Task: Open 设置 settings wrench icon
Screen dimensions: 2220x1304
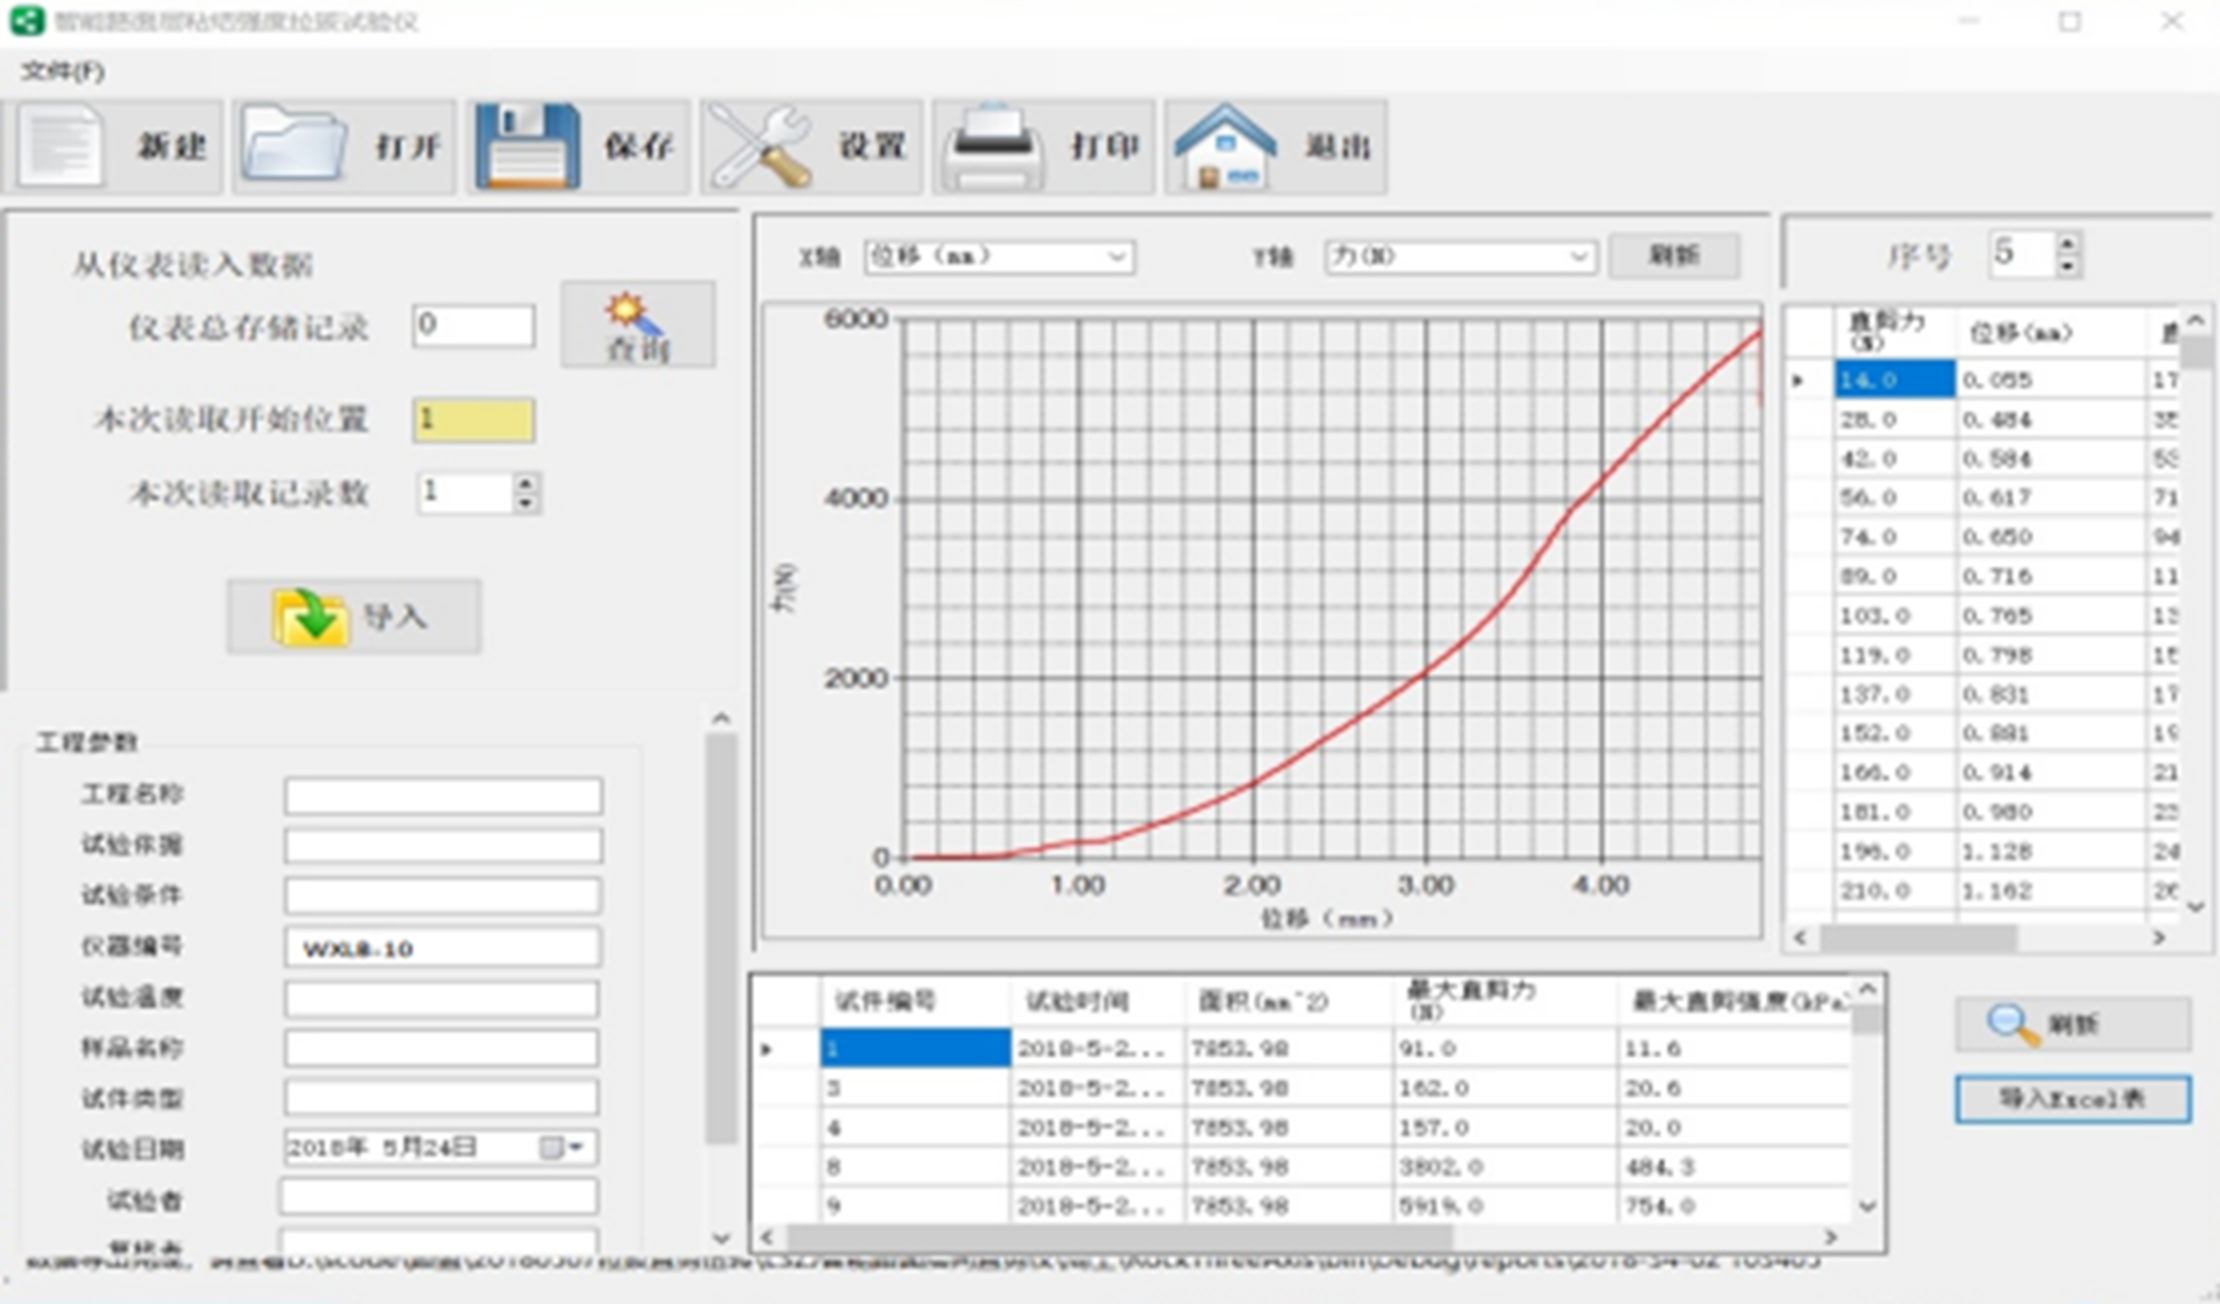Action: pos(762,147)
